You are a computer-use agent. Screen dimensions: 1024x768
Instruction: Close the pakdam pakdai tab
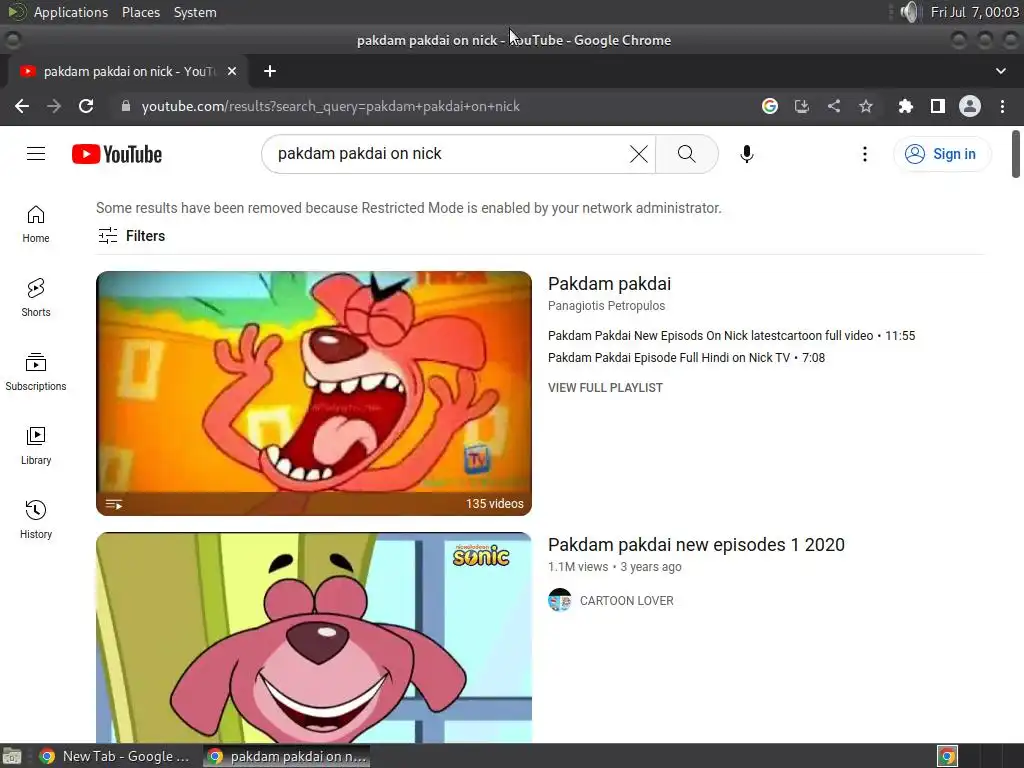tap(232, 71)
